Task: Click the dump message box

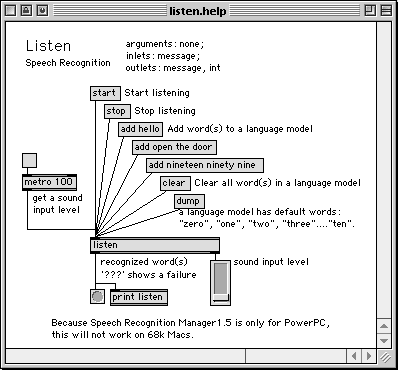Action: (x=189, y=201)
